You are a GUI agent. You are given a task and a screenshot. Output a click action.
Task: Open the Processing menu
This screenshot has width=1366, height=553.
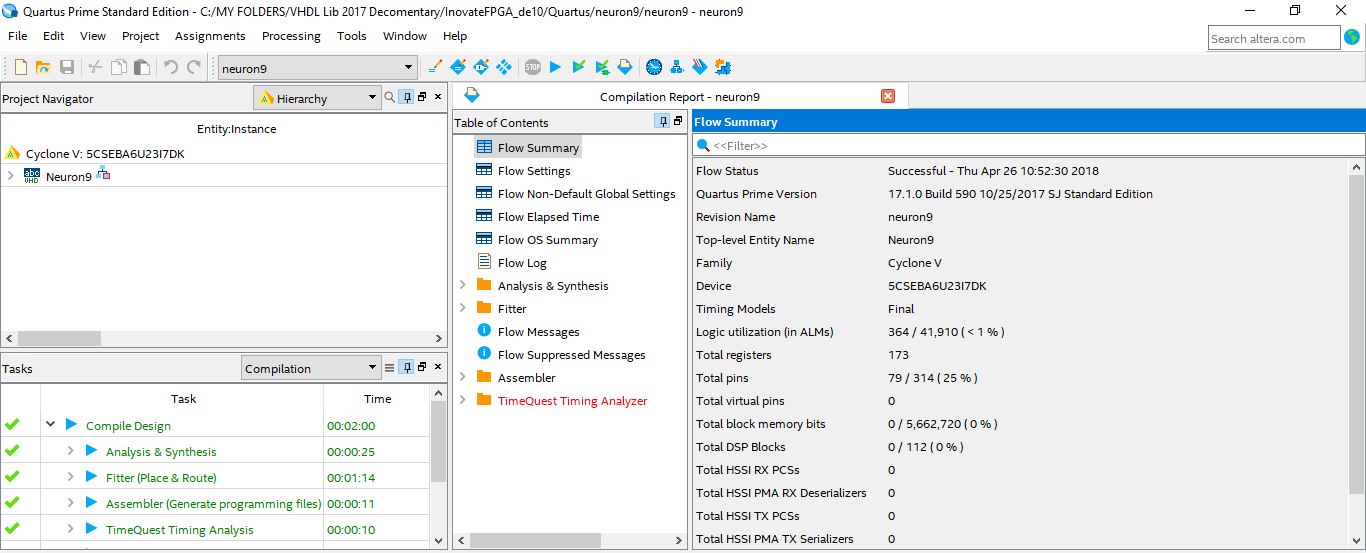pos(291,36)
